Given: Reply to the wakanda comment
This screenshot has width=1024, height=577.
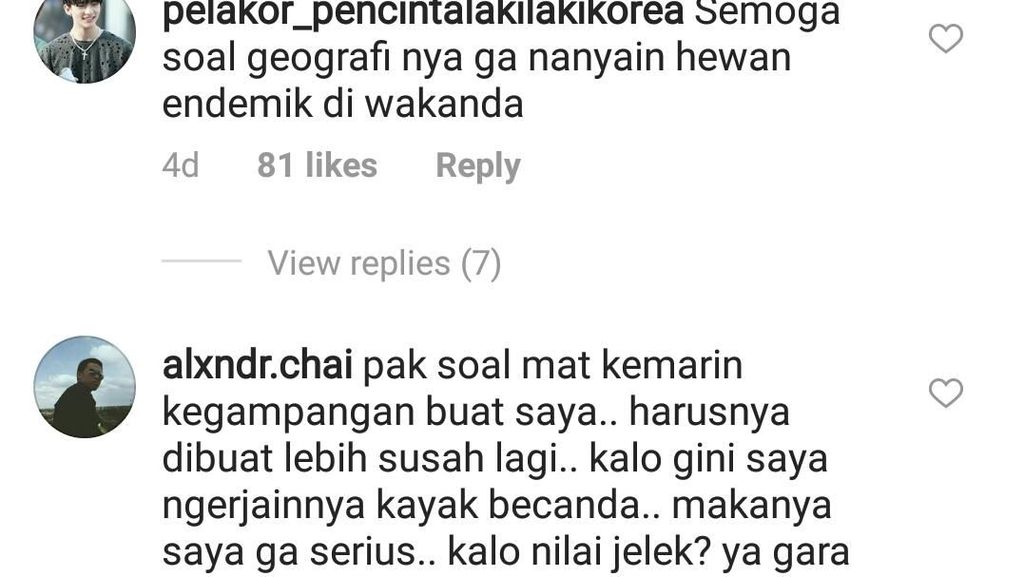Looking at the screenshot, I should tap(478, 166).
